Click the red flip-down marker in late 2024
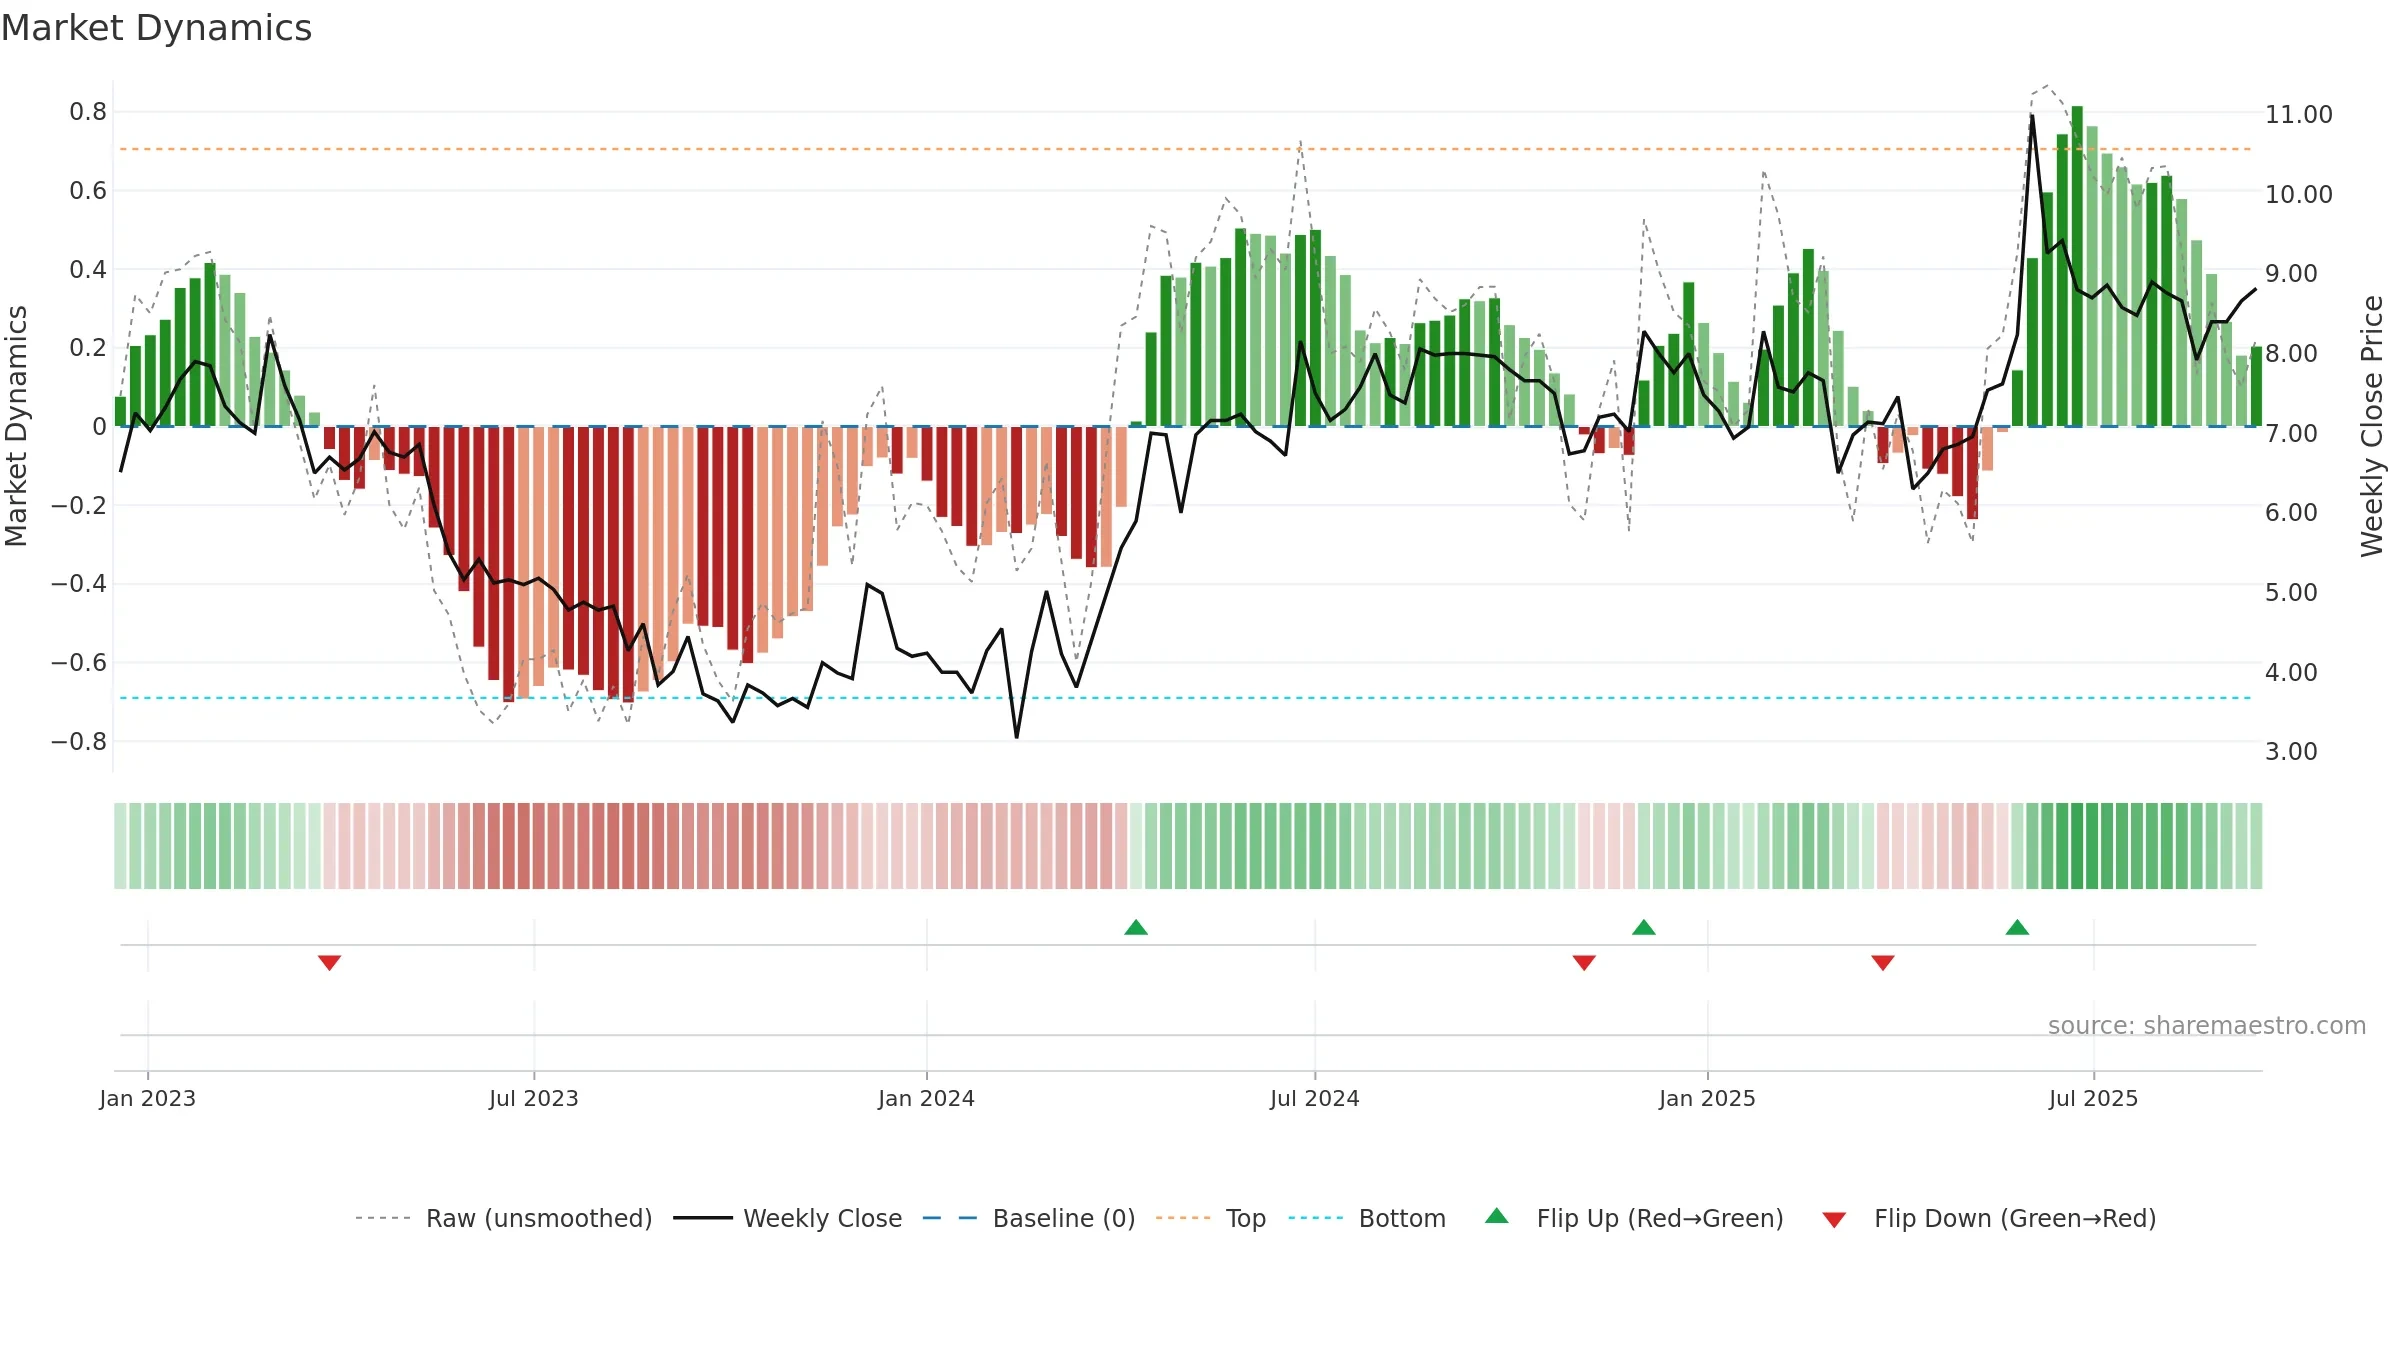Viewport: 2400px width, 1350px height. click(x=1584, y=962)
